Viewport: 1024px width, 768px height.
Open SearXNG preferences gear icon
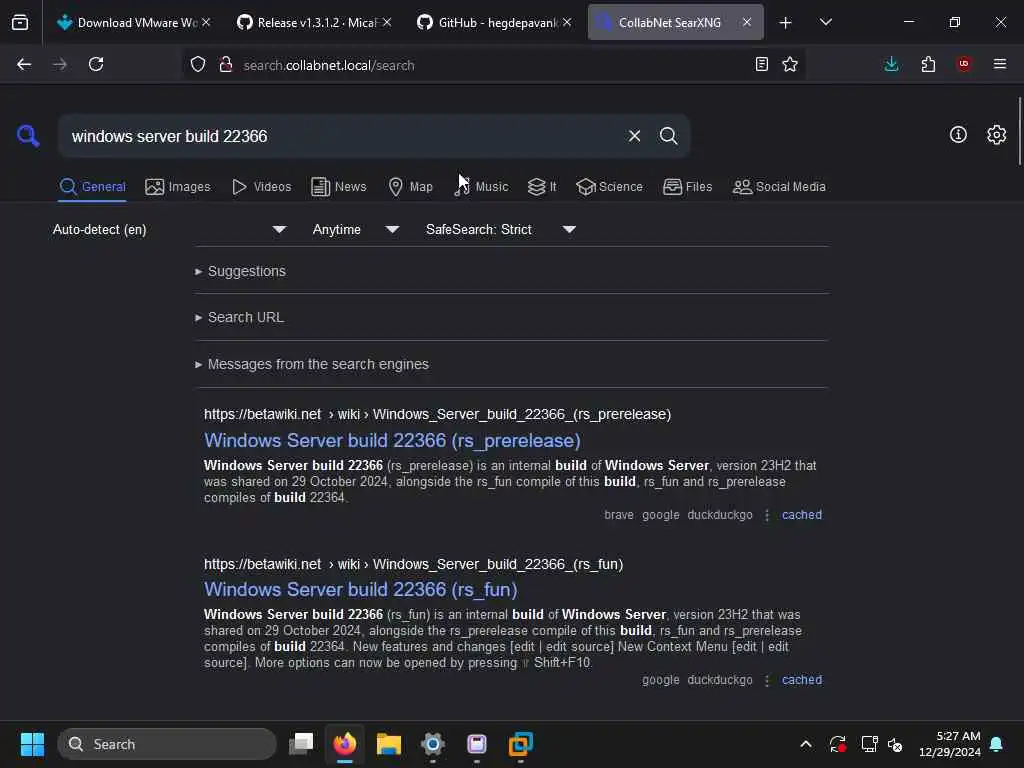(x=996, y=135)
